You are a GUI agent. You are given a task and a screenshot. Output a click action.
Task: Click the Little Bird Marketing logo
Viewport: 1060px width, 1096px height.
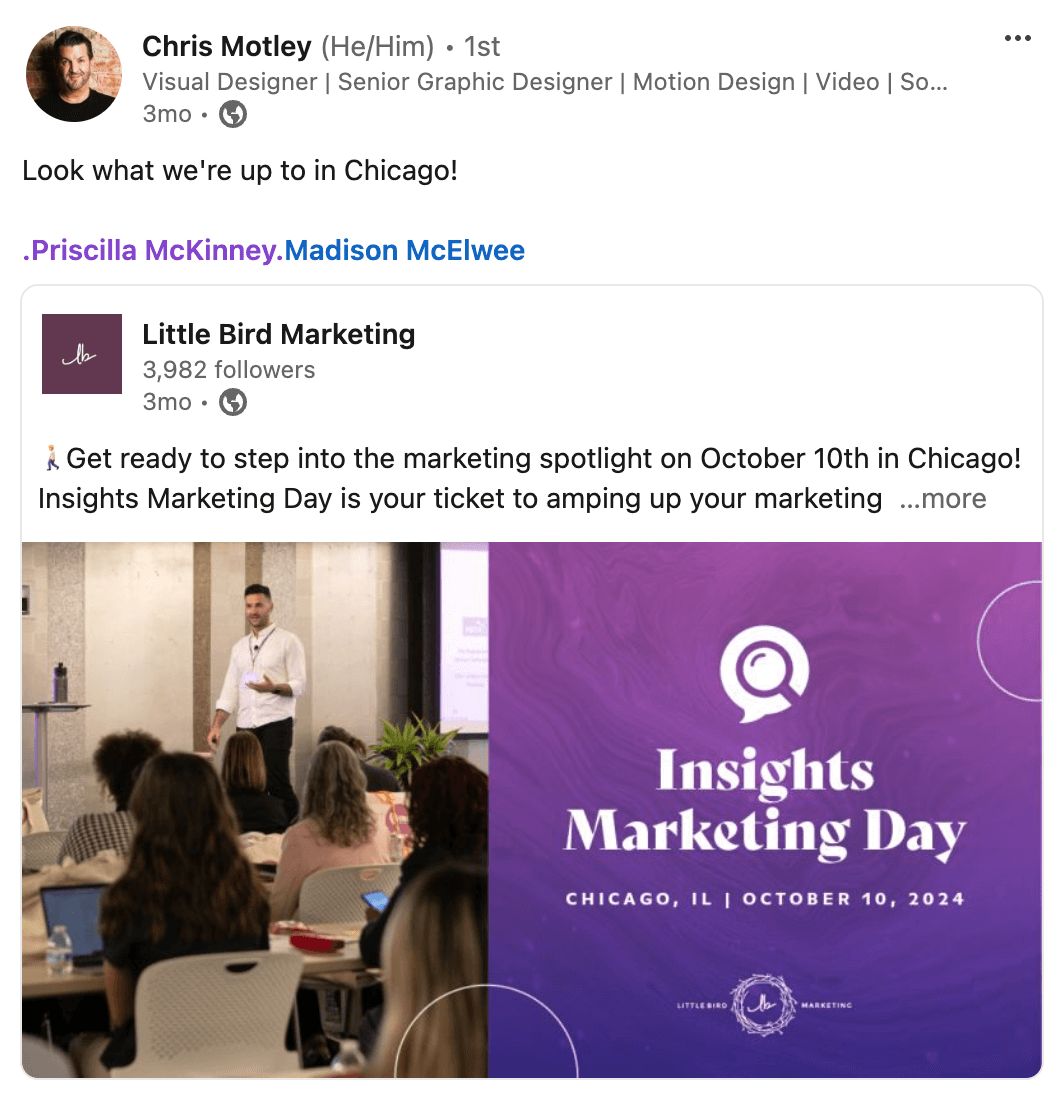[82, 354]
